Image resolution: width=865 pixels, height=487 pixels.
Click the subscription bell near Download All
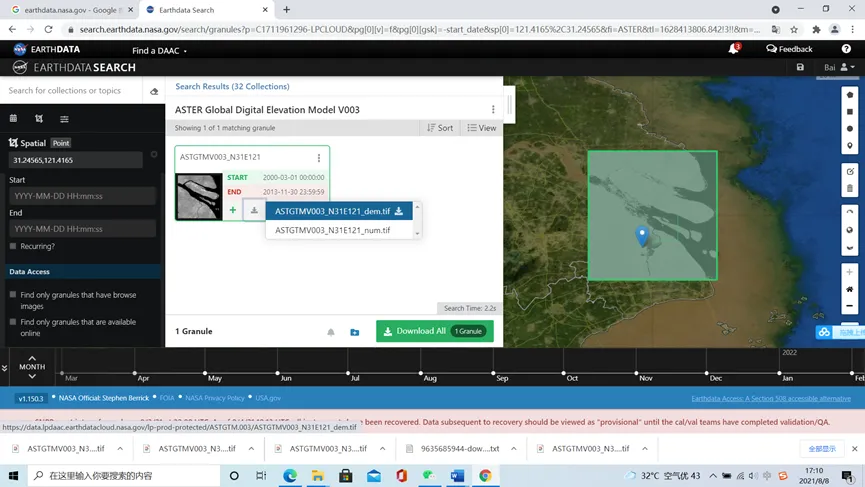pyautogui.click(x=330, y=331)
